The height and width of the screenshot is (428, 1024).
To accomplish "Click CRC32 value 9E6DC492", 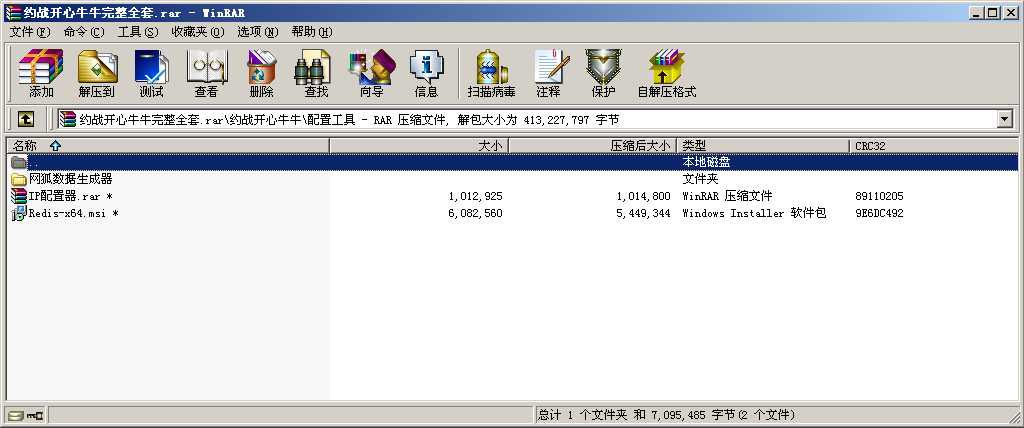I will (879, 213).
